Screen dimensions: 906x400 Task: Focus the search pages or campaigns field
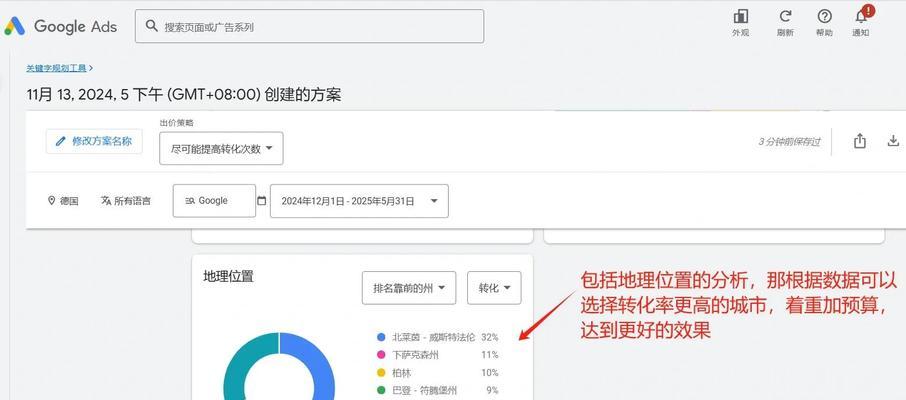[310, 26]
